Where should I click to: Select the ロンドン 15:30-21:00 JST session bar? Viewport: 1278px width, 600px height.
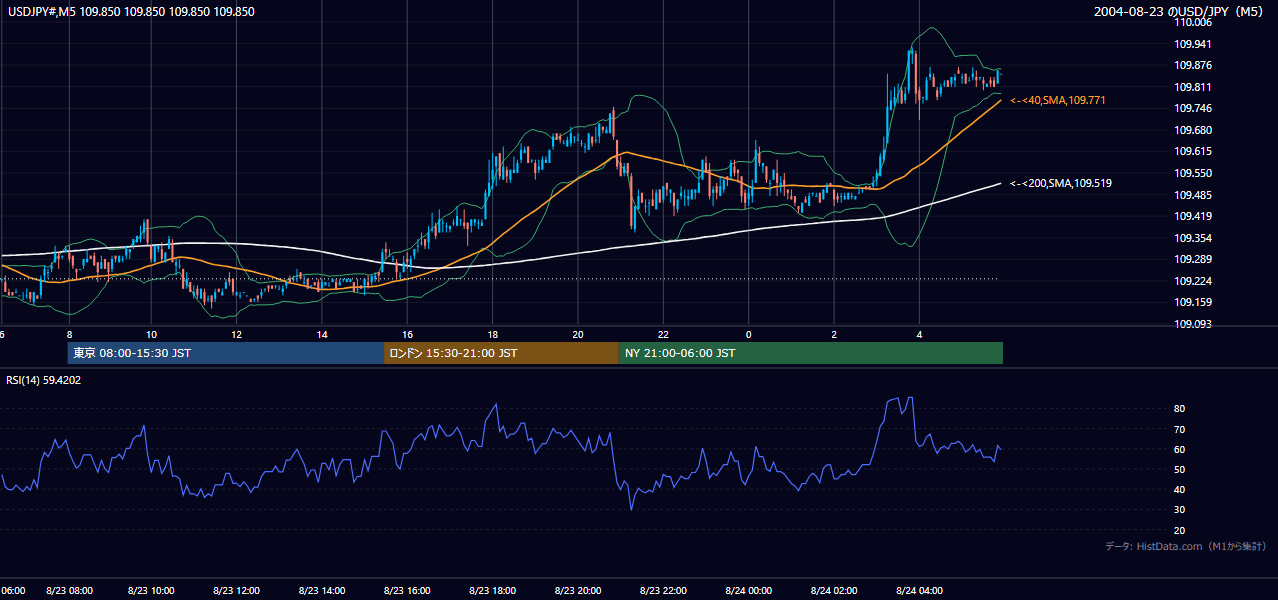pyautogui.click(x=501, y=353)
